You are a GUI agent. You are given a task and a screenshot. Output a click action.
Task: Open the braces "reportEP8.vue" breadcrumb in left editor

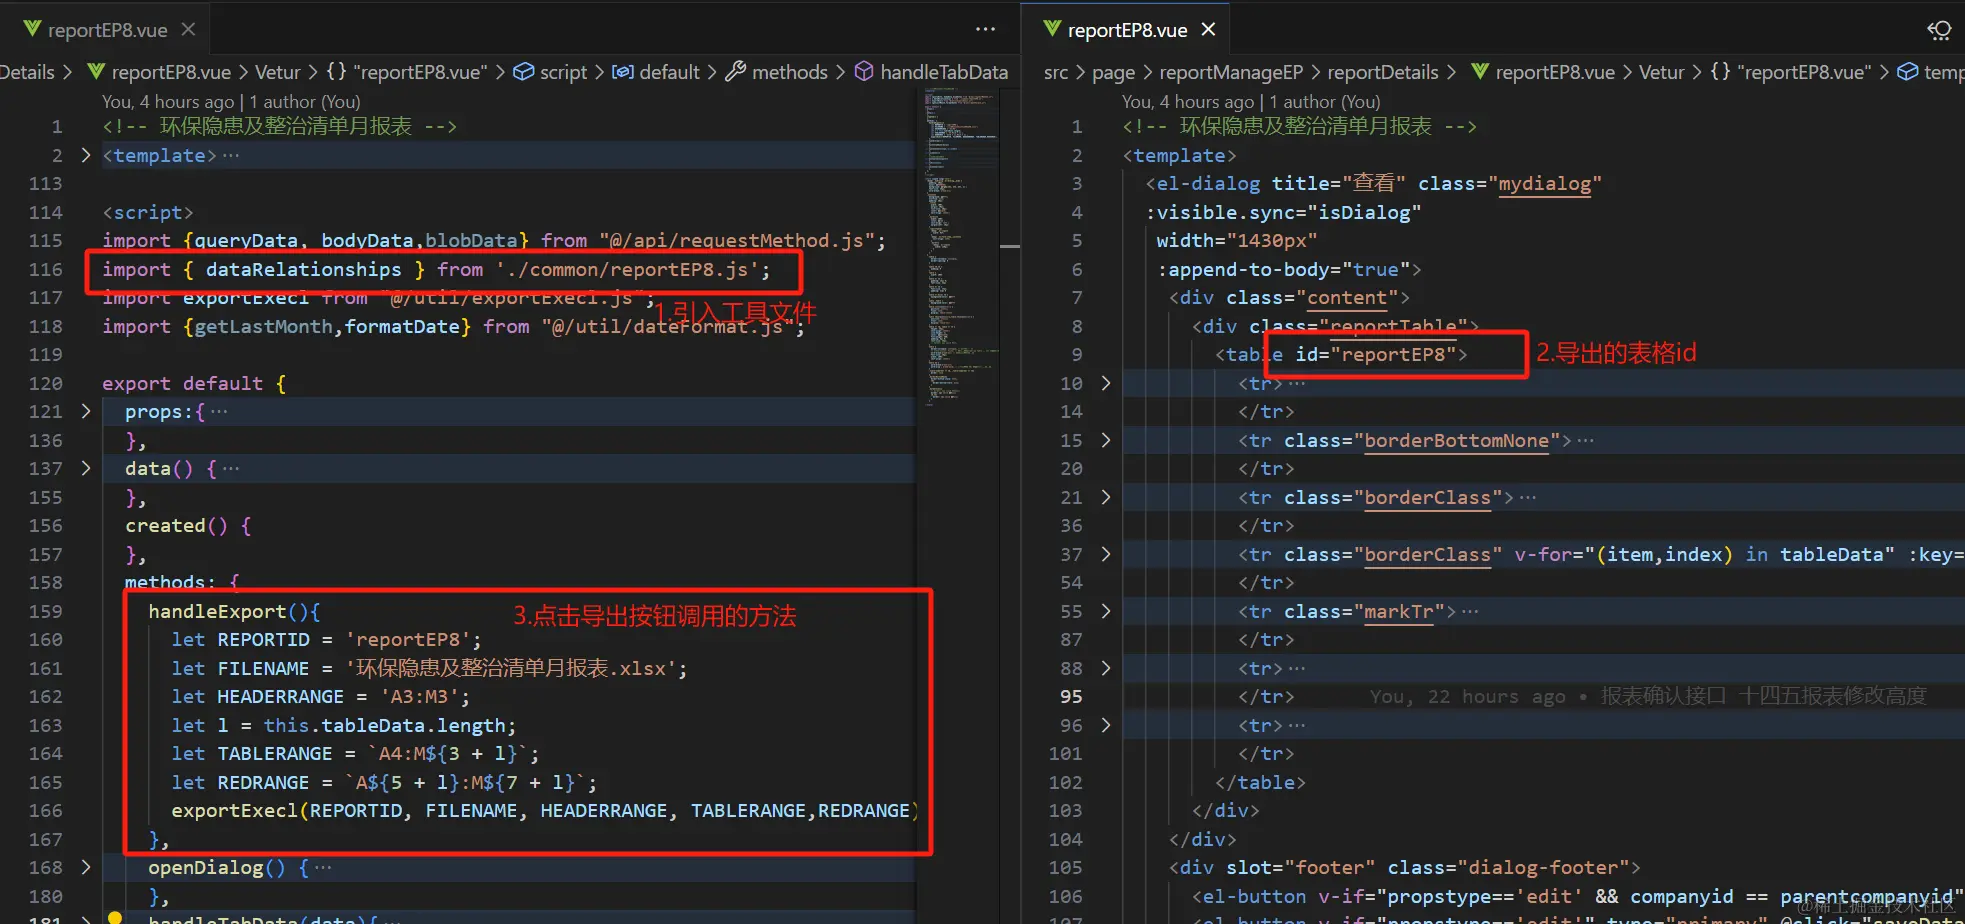(407, 72)
